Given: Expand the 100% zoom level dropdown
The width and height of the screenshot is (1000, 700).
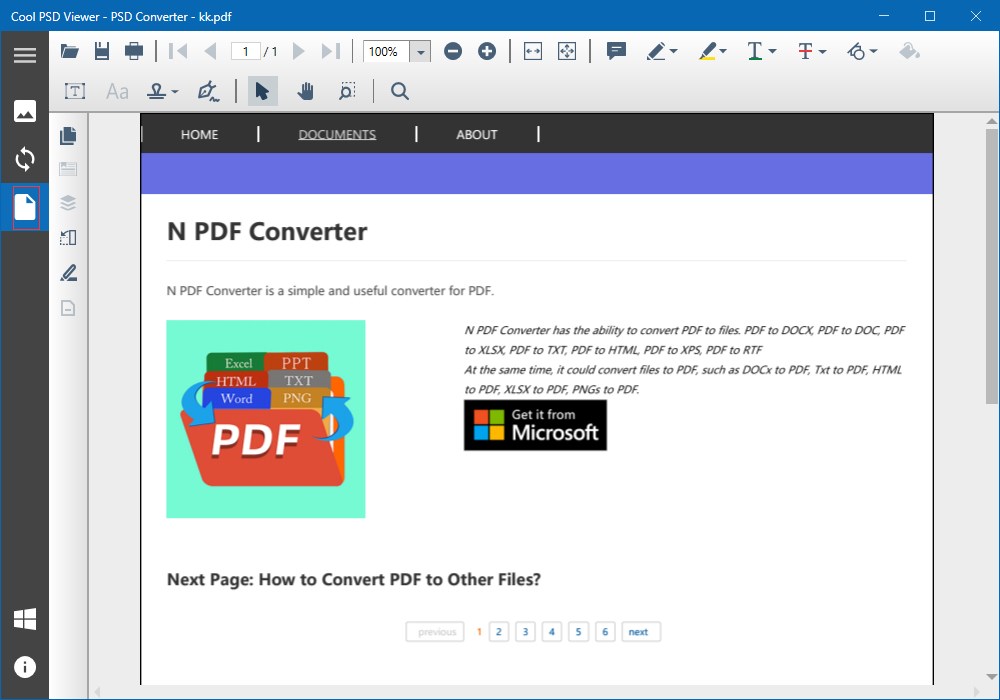Looking at the screenshot, I should pyautogui.click(x=420, y=52).
